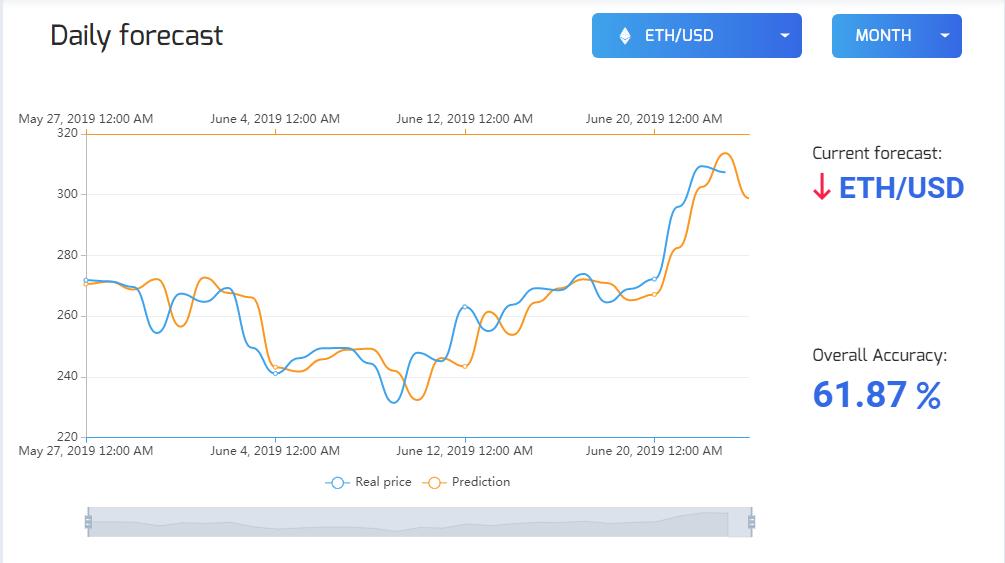Screen dimensions: 1005x563
Task: Click the Daily forecast heading
Action: coord(137,36)
